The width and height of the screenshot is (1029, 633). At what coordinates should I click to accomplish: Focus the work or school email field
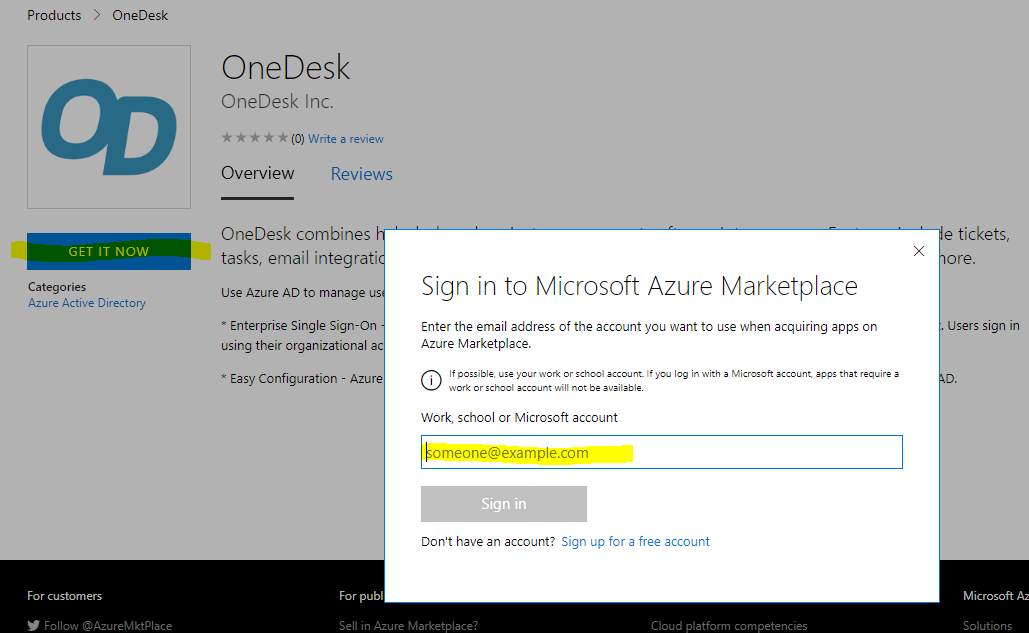[x=662, y=452]
